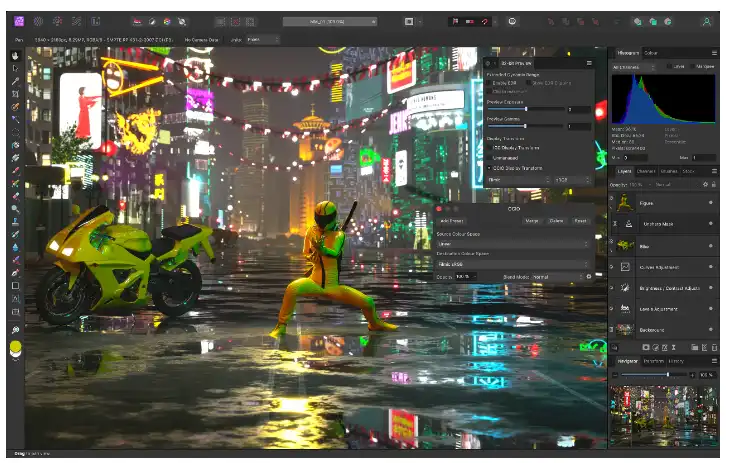The width and height of the screenshot is (729, 463).
Task: Toggle visibility of the Bike layer
Action: (711, 246)
